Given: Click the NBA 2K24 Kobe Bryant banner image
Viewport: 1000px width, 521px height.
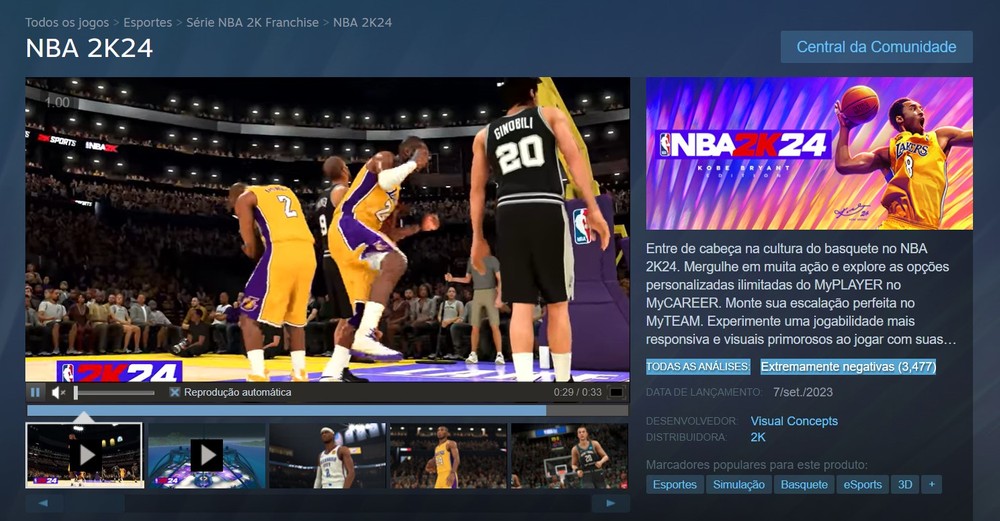Looking at the screenshot, I should (809, 153).
